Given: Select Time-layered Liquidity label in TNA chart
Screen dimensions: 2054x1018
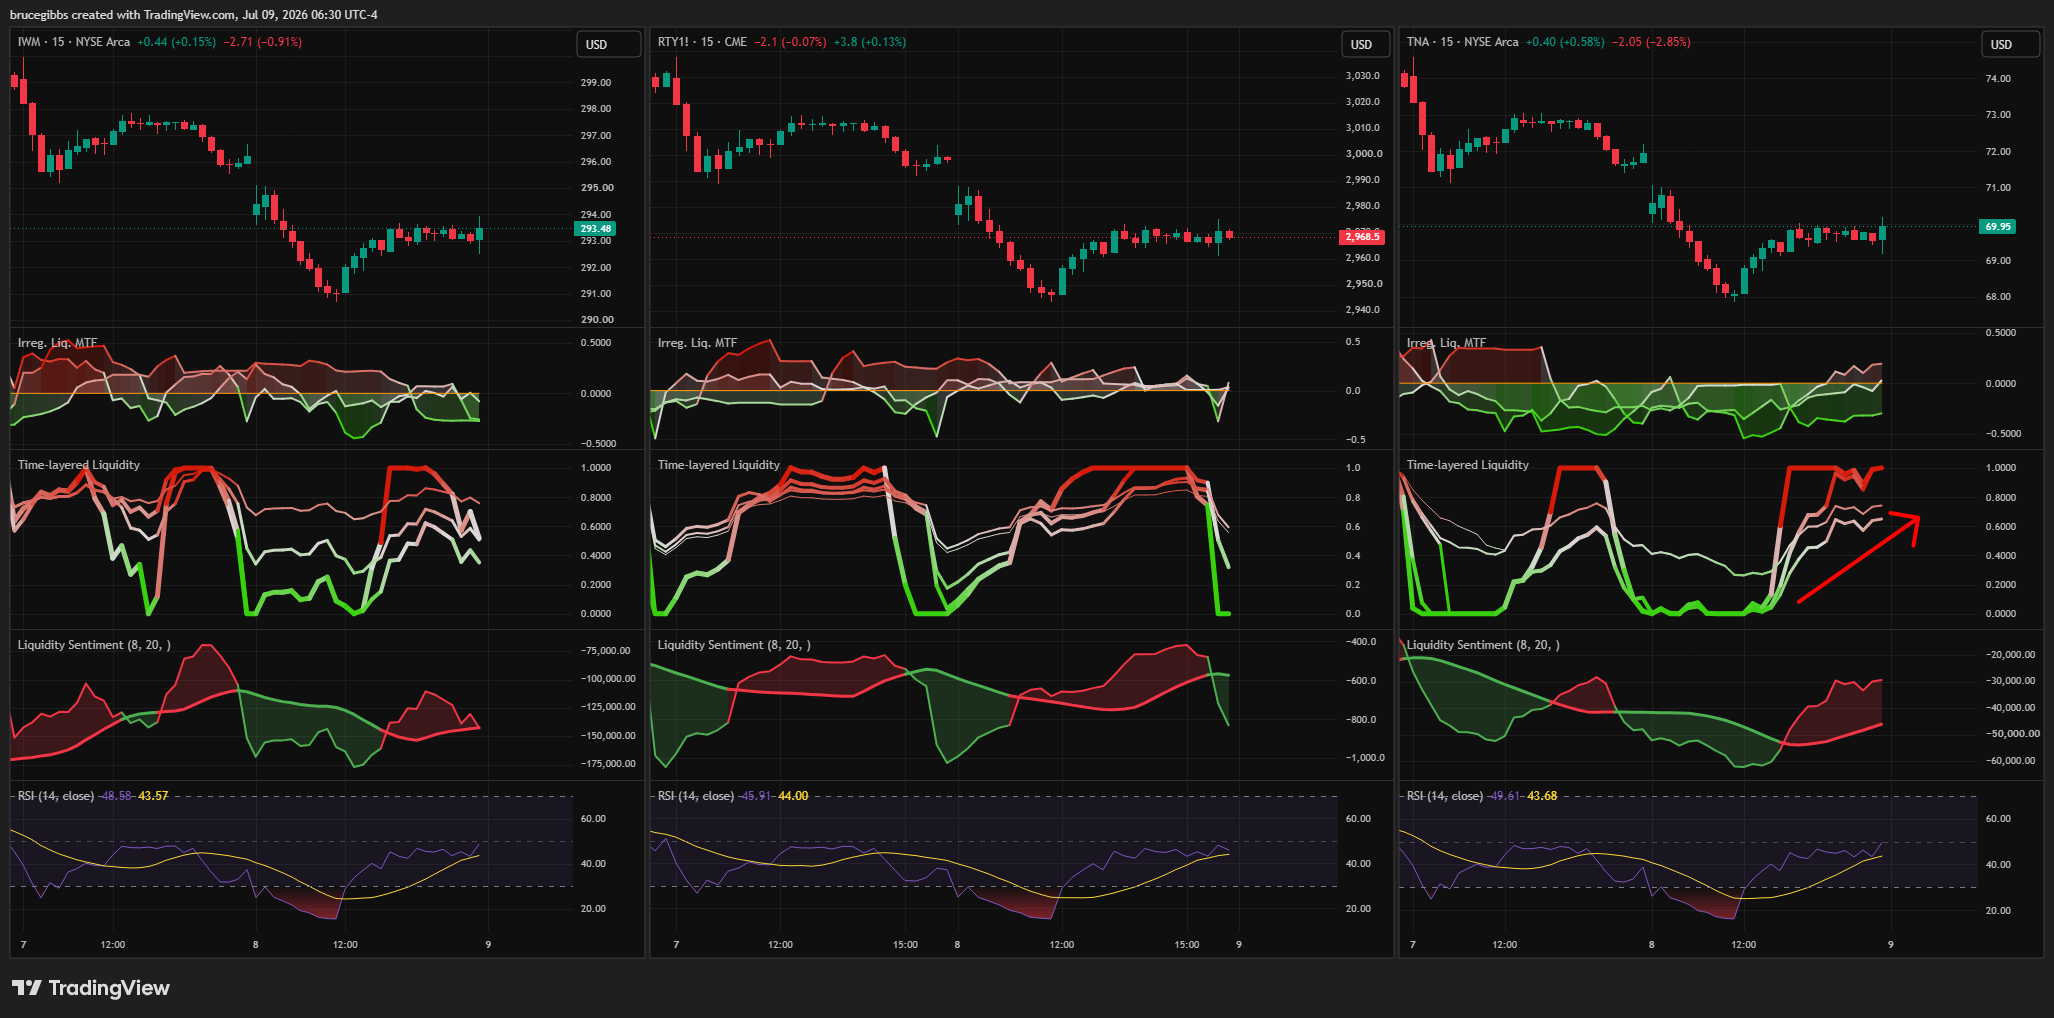Looking at the screenshot, I should pyautogui.click(x=1467, y=465).
